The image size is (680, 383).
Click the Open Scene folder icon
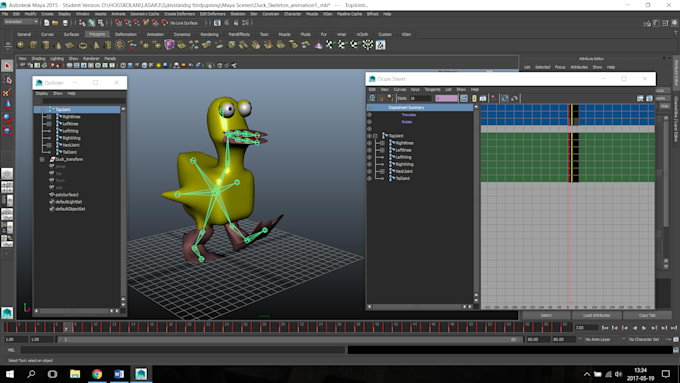(x=56, y=23)
